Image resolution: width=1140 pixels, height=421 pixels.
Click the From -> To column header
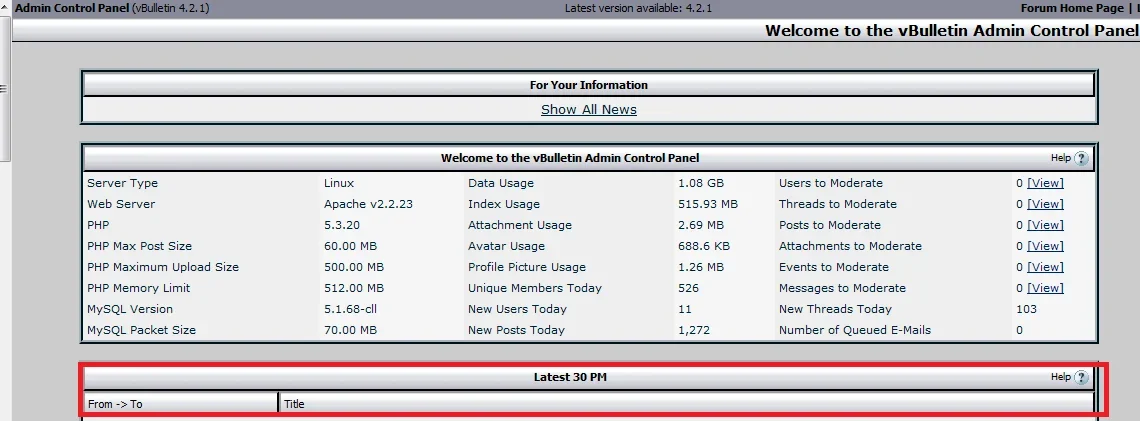[x=180, y=404]
